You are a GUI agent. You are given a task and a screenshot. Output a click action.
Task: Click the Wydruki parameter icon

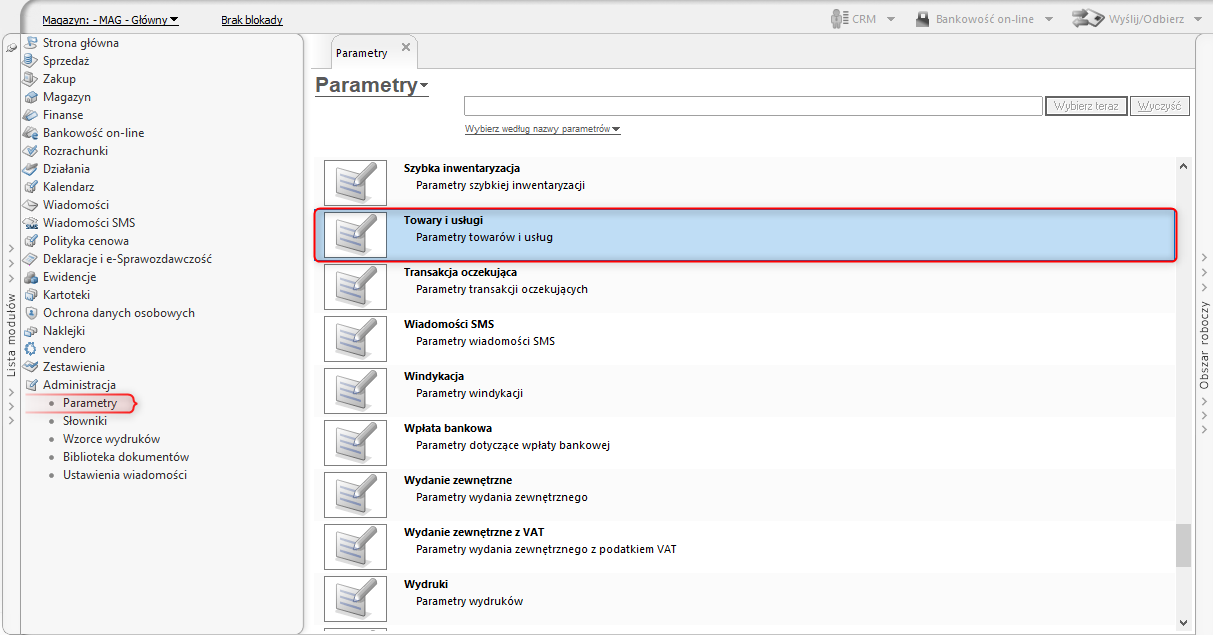pyautogui.click(x=355, y=598)
